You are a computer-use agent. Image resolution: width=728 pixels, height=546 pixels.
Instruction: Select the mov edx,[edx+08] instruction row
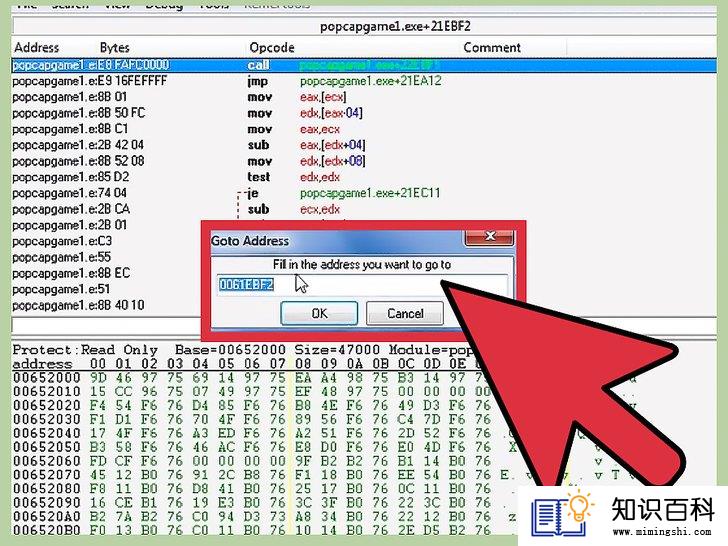[364, 161]
